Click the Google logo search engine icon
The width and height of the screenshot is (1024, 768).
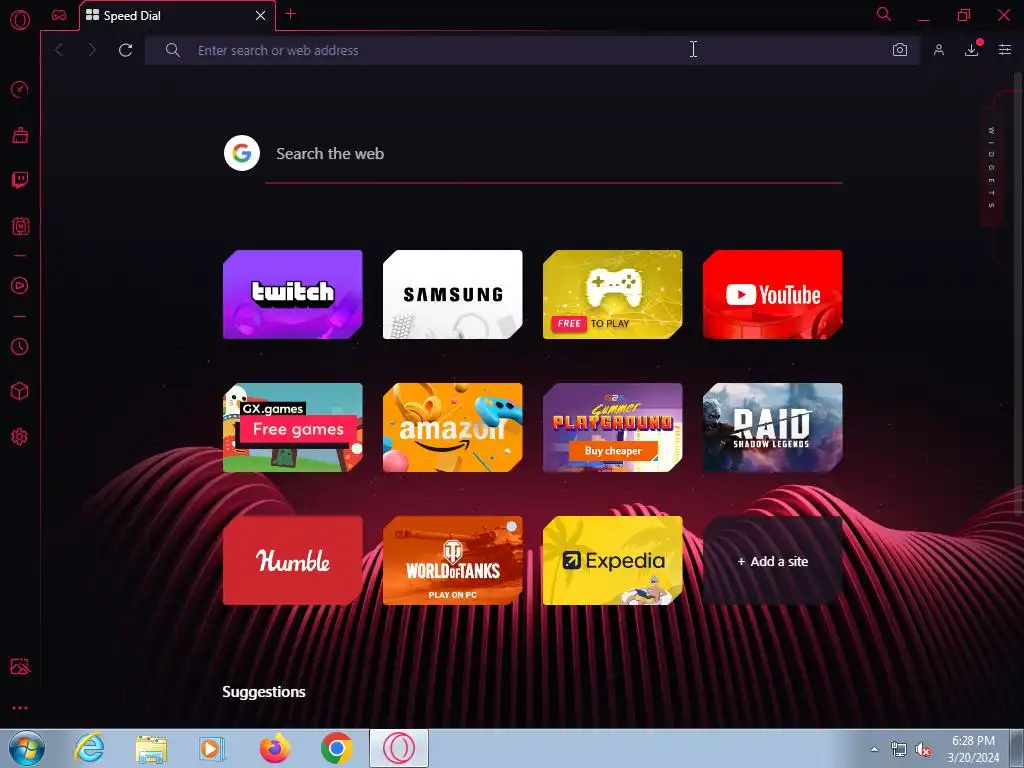click(x=242, y=153)
